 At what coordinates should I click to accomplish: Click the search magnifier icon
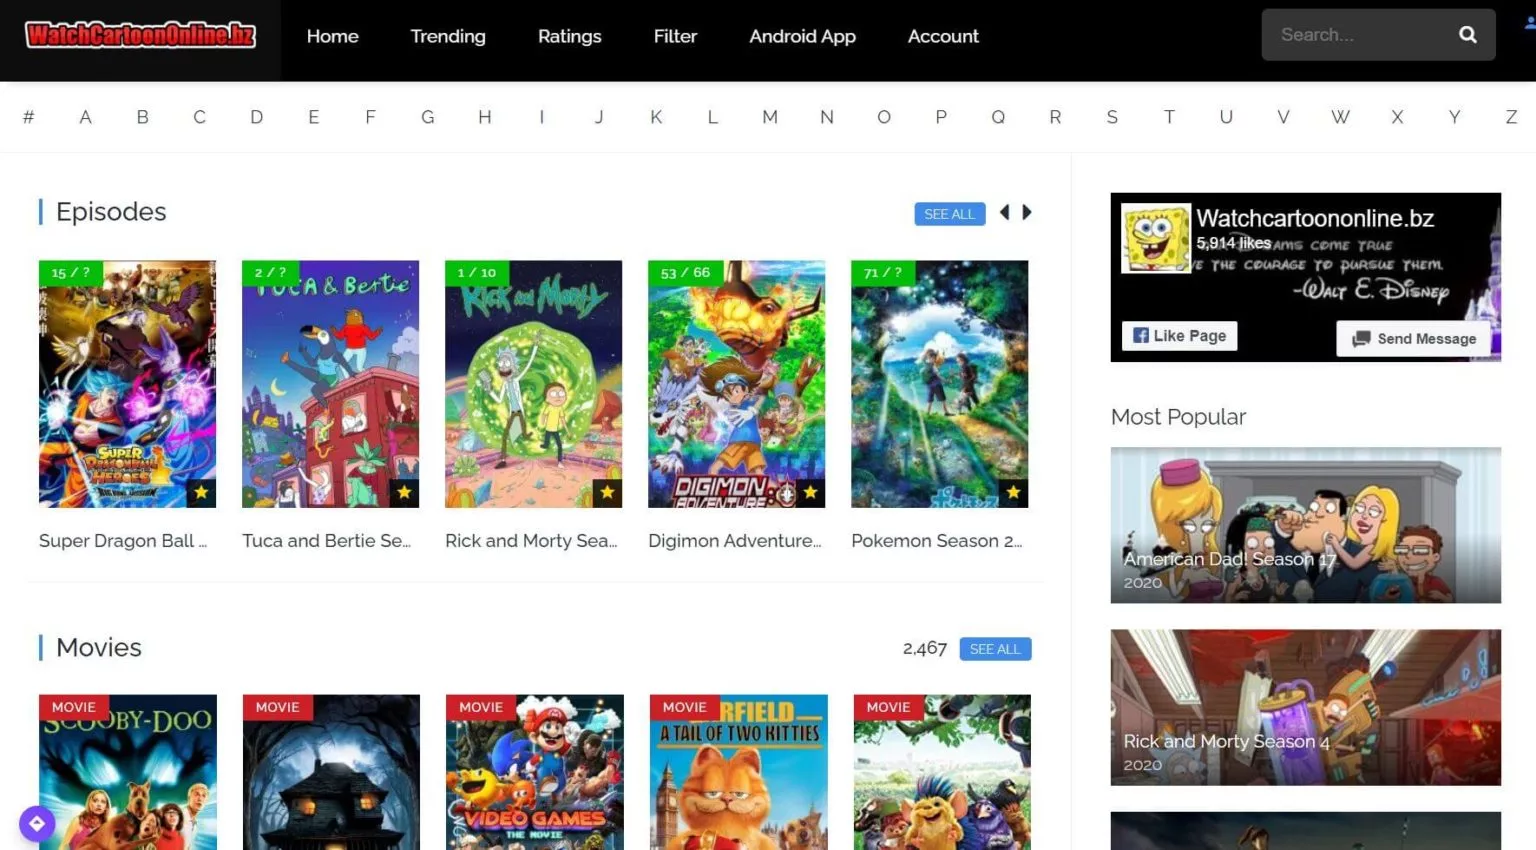point(1467,35)
